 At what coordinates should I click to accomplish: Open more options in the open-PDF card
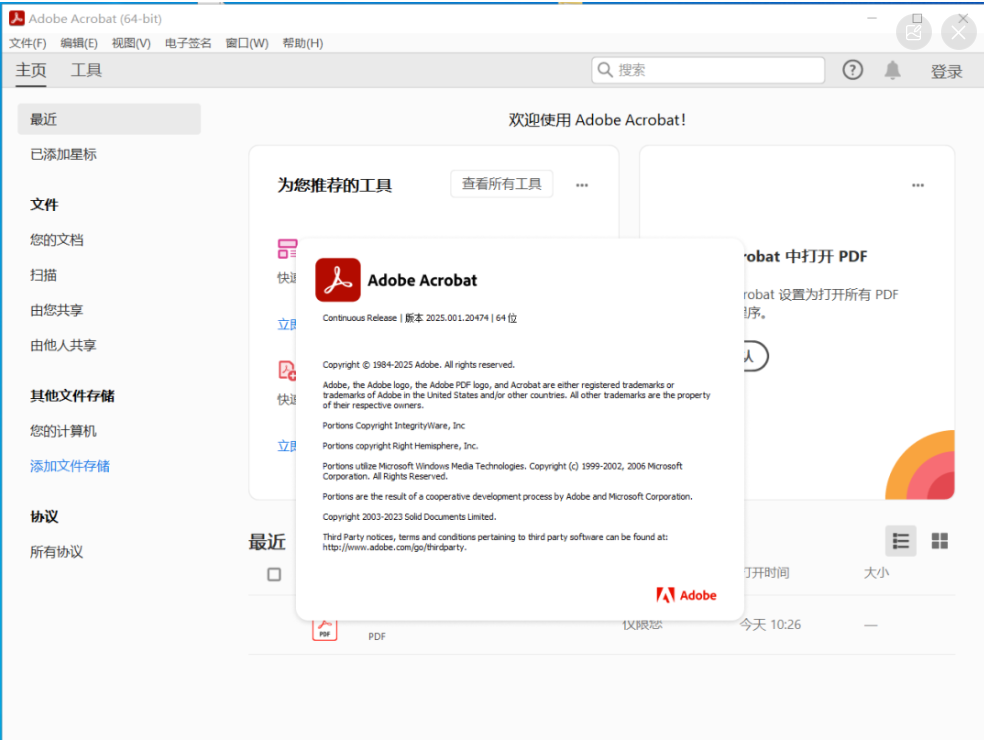[917, 185]
